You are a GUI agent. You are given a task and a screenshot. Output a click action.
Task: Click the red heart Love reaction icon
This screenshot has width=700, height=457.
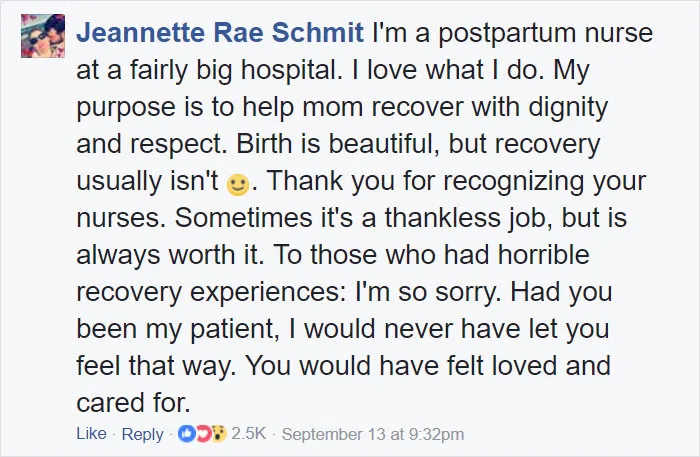coord(202,433)
